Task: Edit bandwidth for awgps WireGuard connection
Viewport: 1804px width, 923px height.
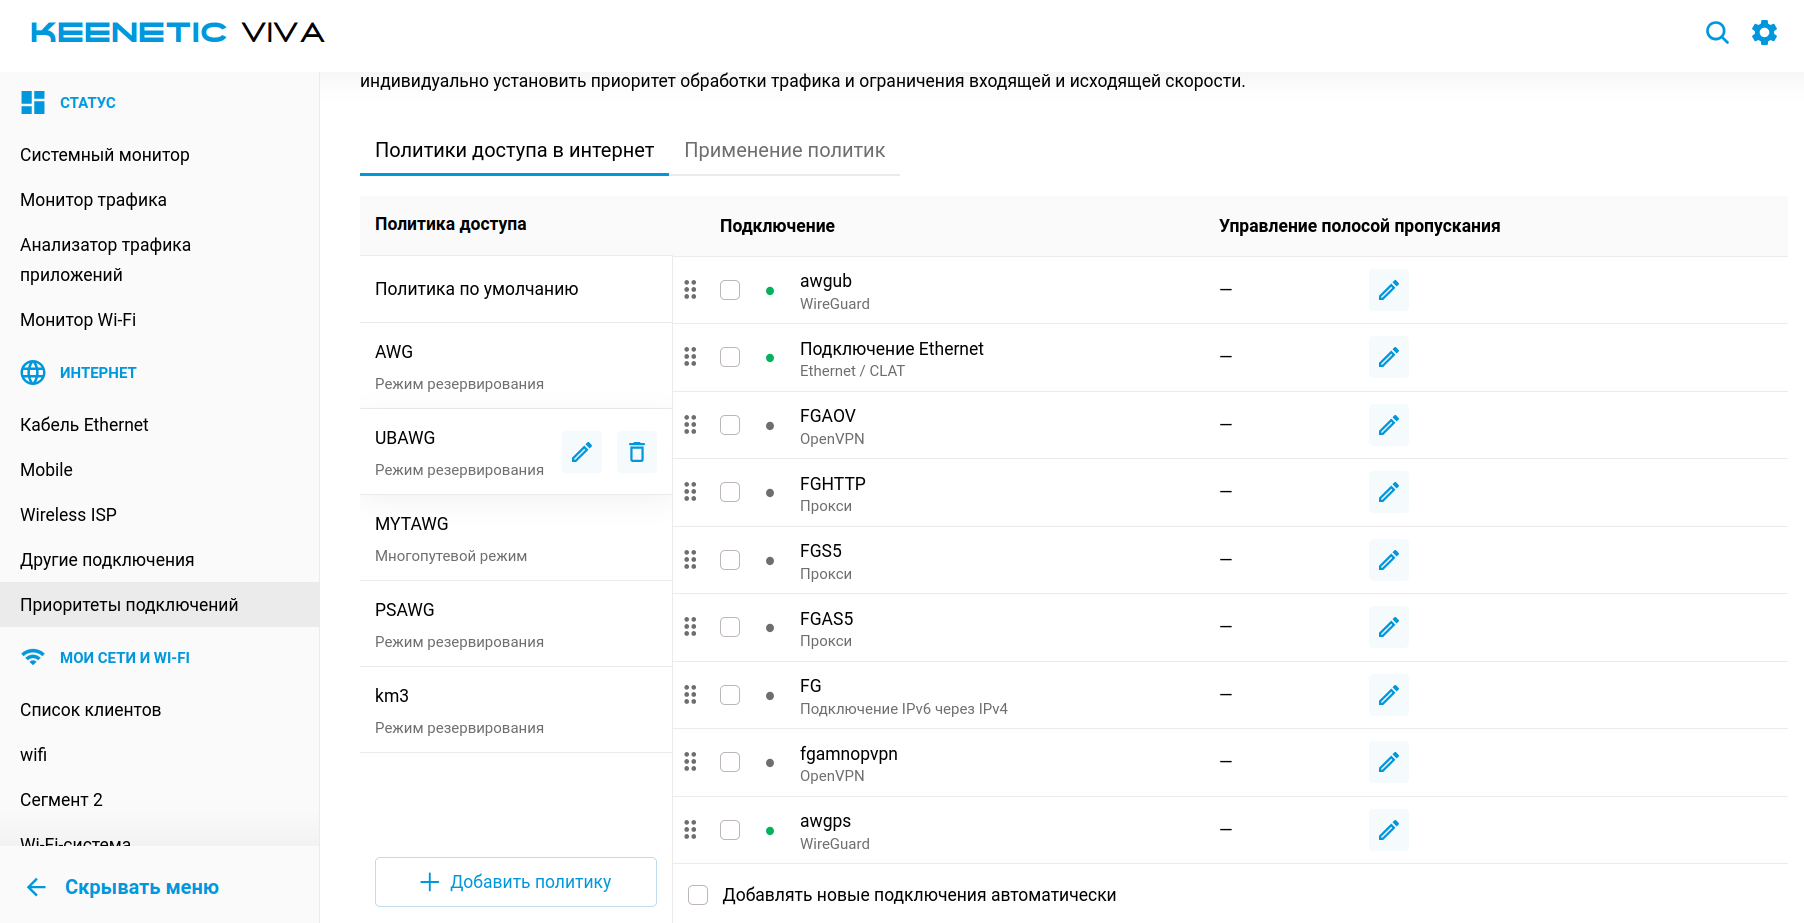Action: click(1388, 830)
